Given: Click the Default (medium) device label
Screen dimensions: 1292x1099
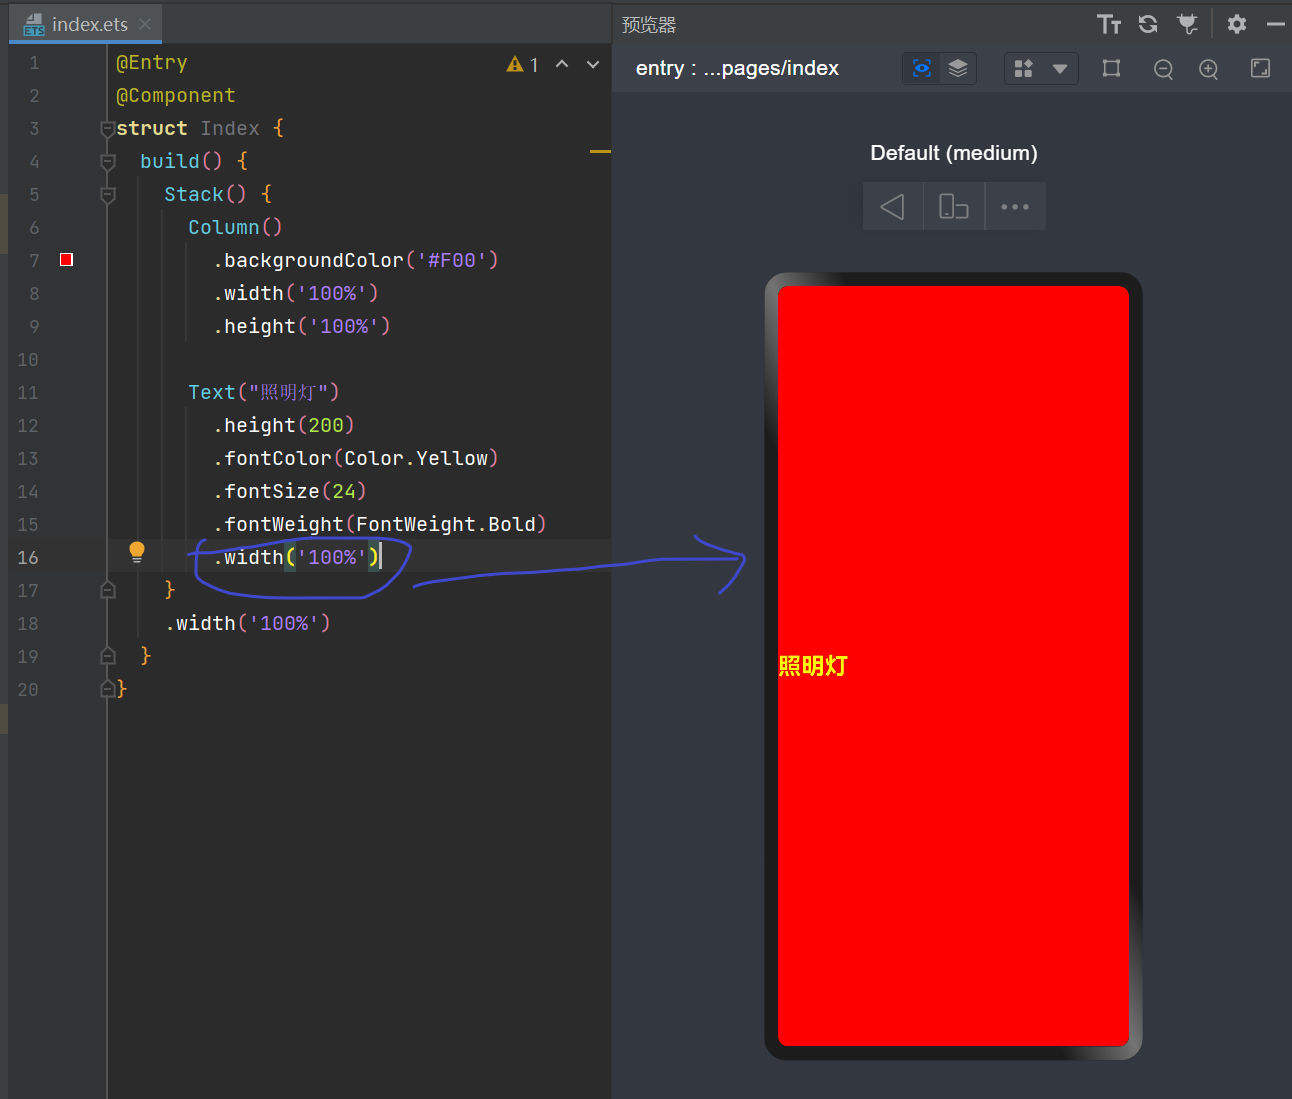Looking at the screenshot, I should point(954,153).
